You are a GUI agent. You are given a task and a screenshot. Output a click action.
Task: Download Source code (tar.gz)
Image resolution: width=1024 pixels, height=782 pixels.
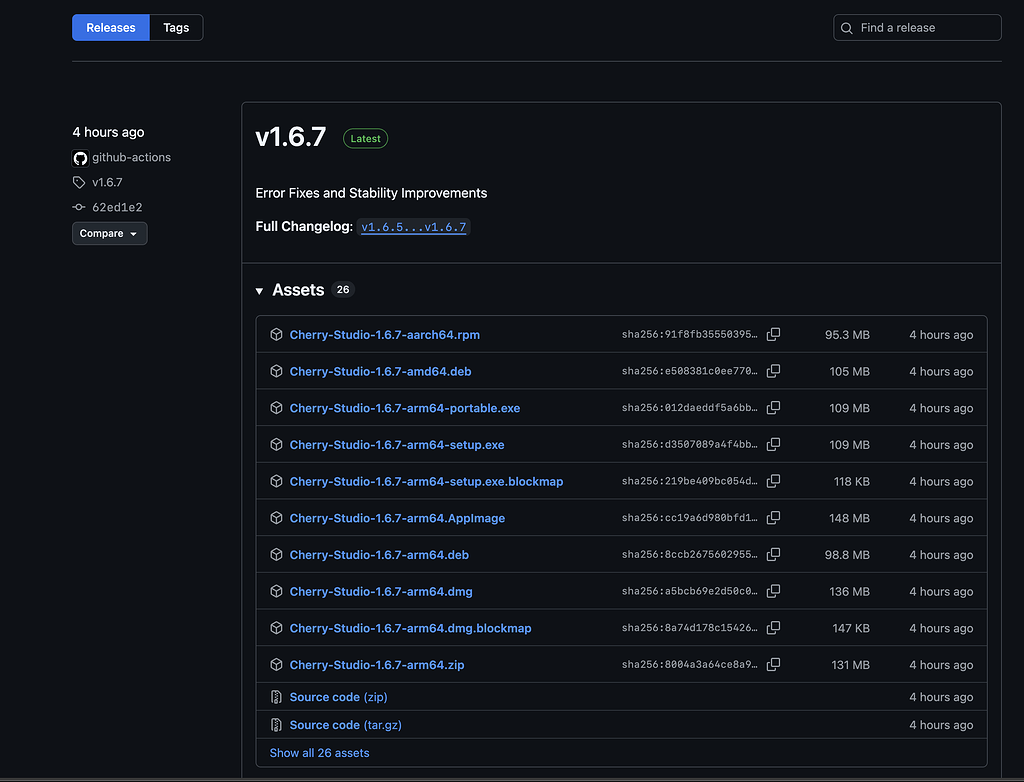point(345,725)
